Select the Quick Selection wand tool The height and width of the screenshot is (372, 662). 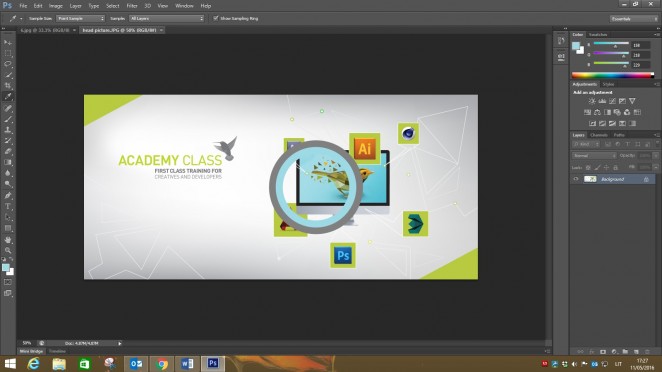8,75
